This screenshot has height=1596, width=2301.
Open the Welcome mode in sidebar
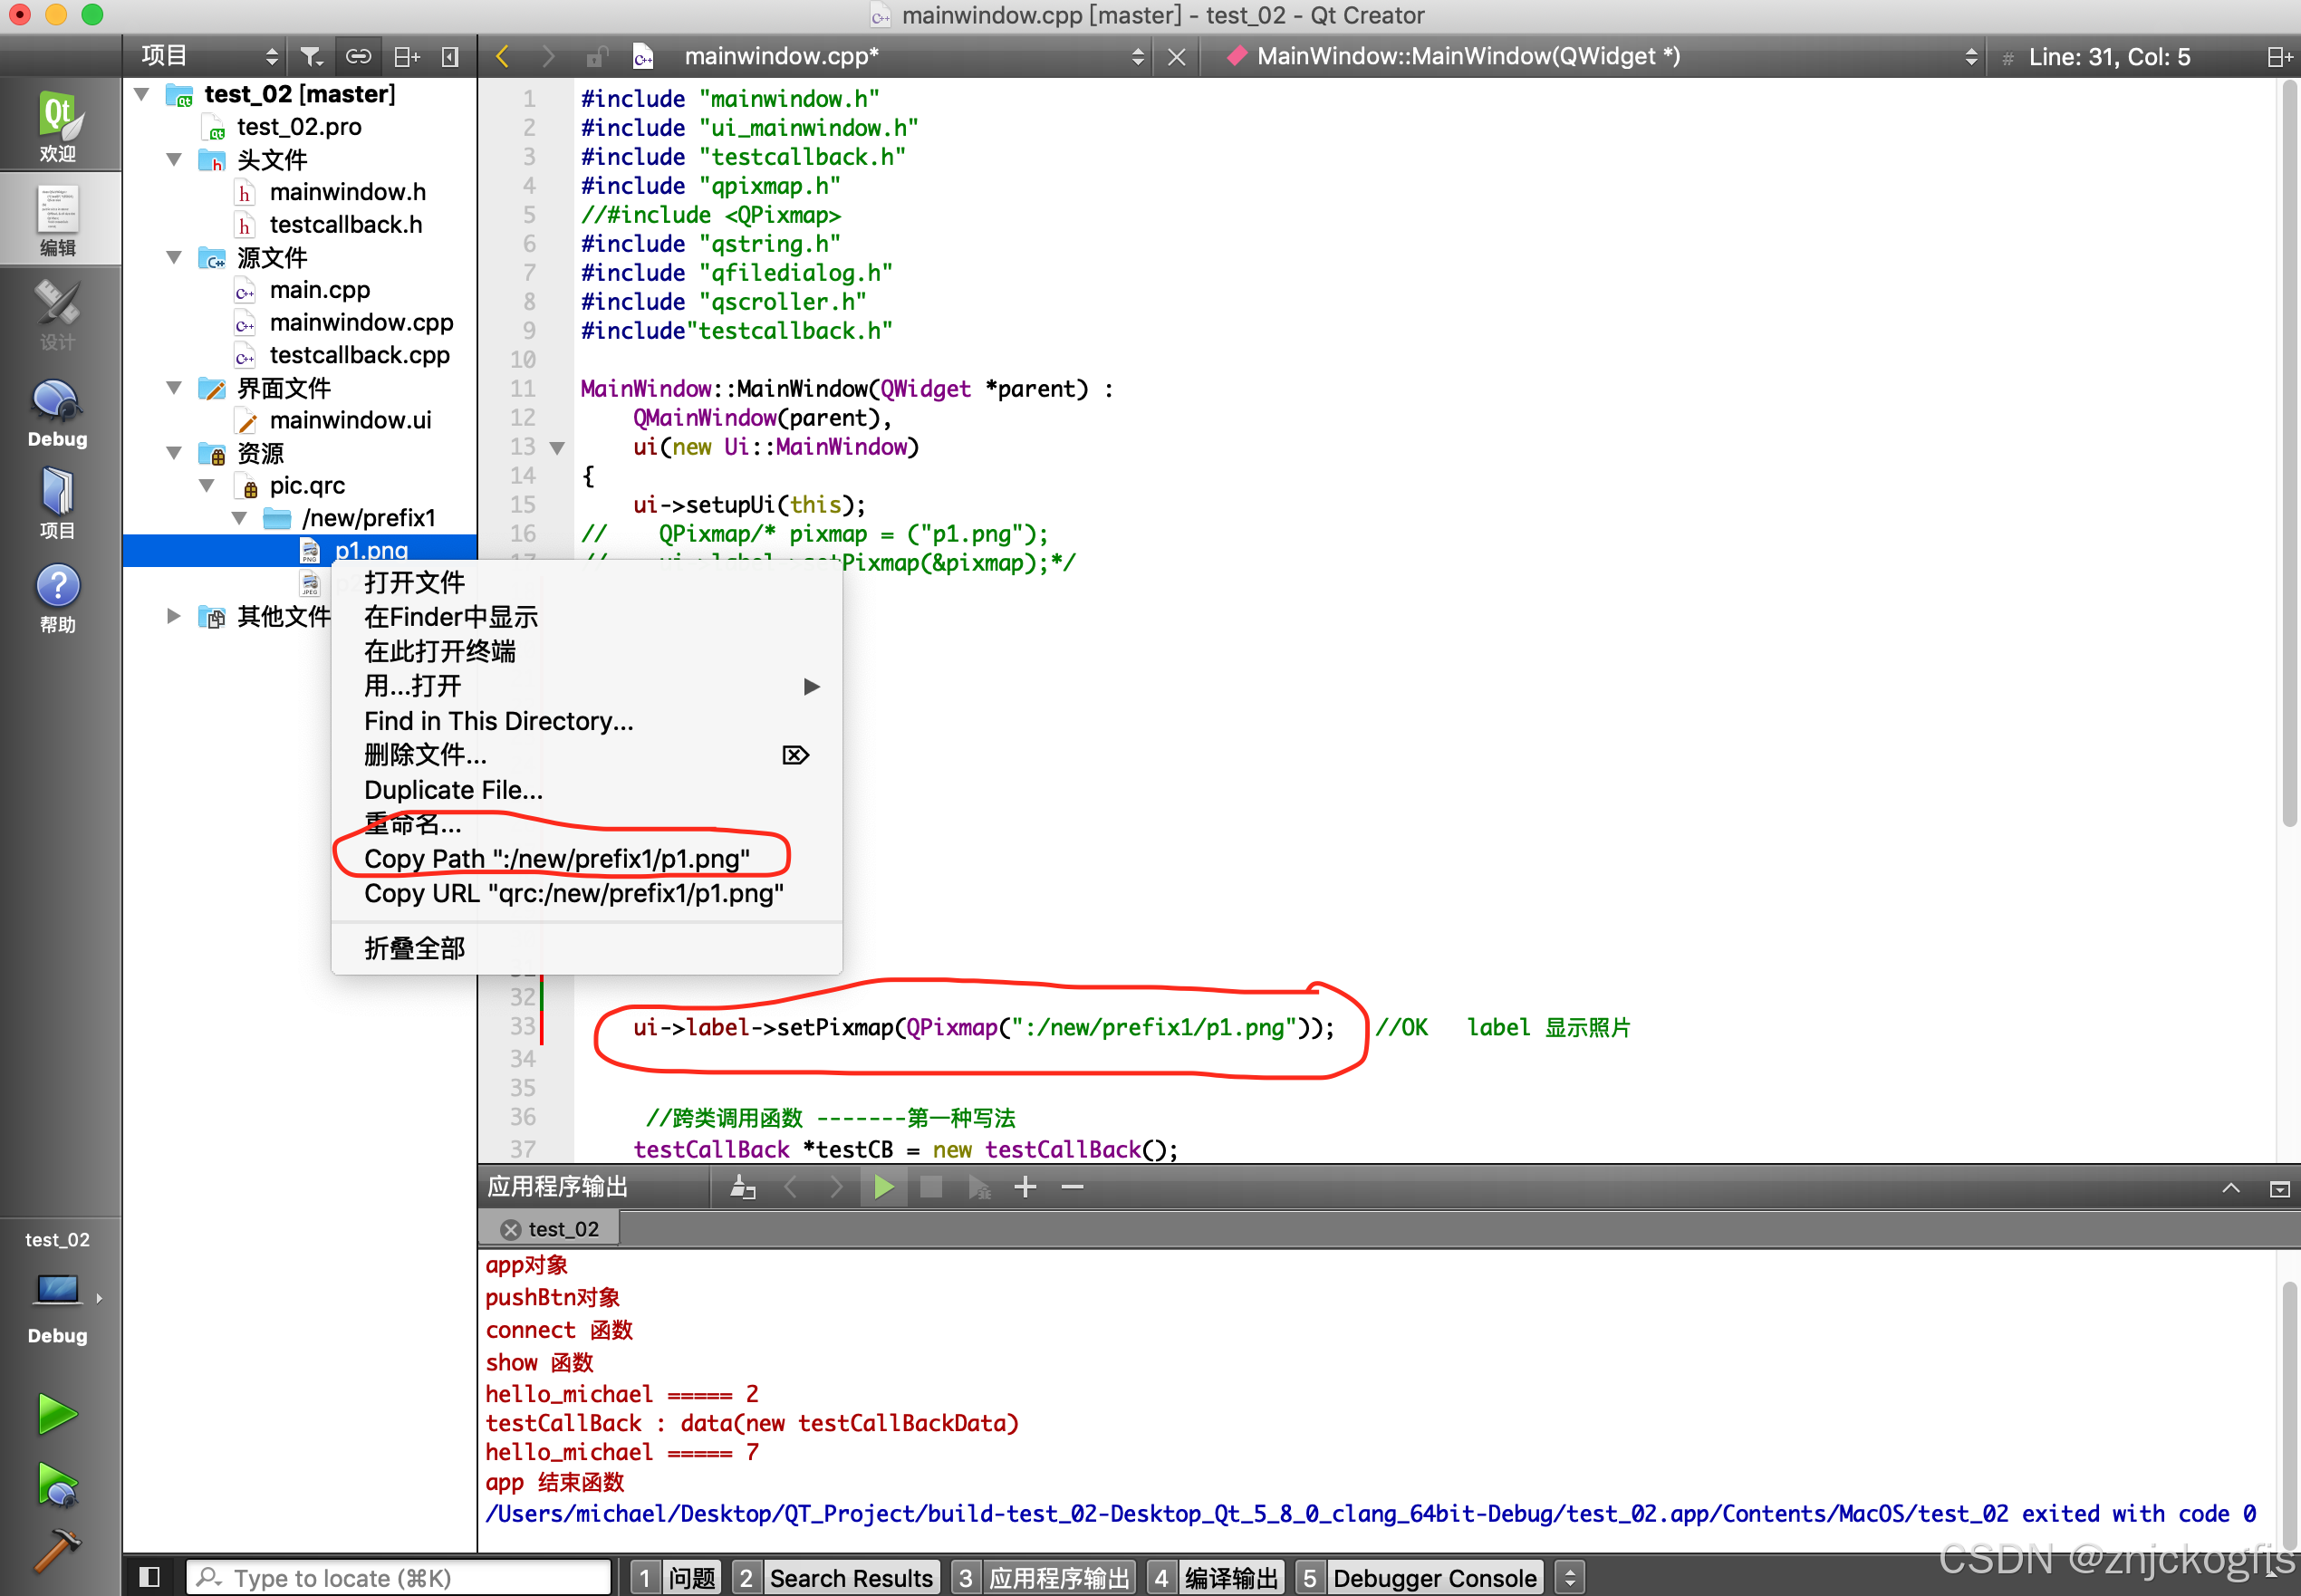[58, 124]
